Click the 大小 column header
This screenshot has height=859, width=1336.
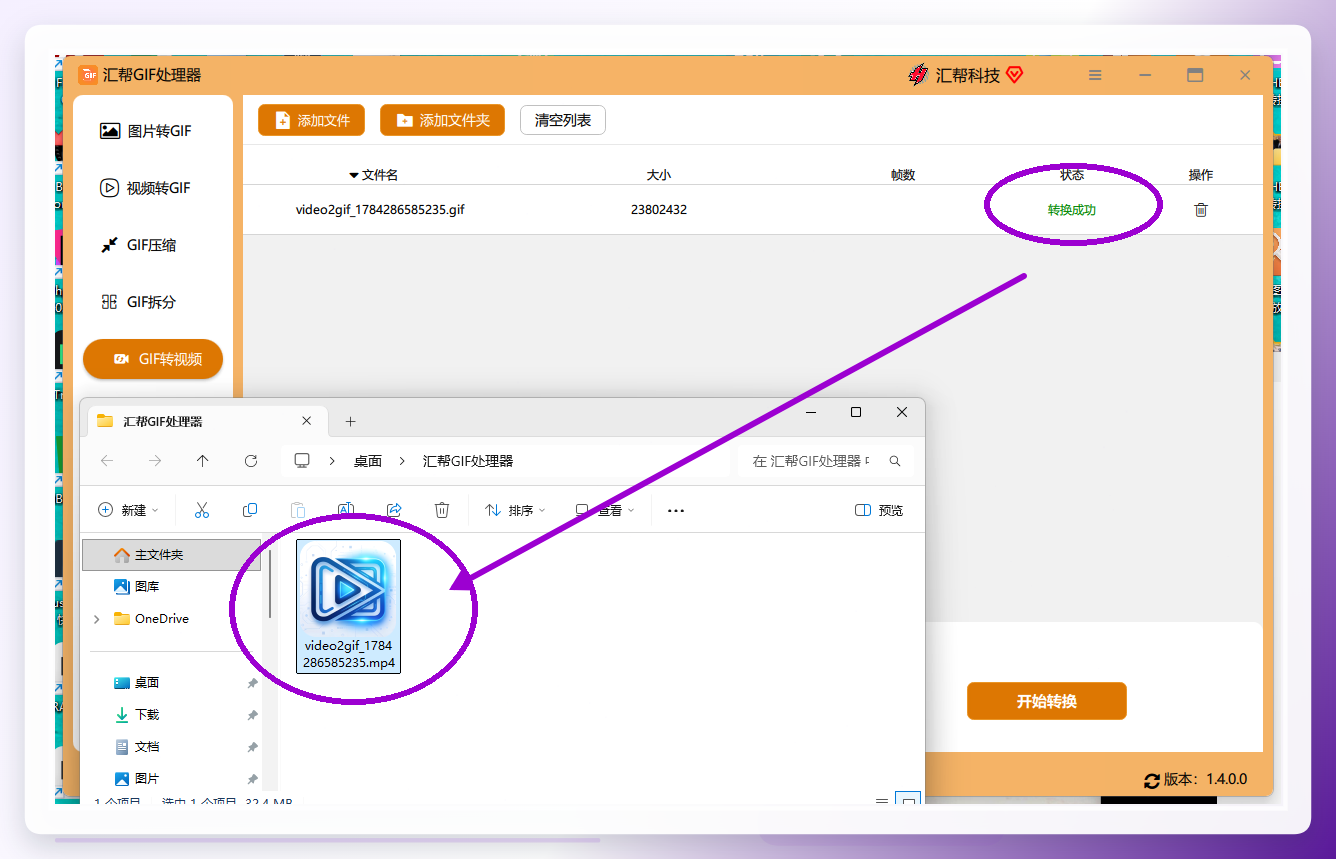click(659, 175)
